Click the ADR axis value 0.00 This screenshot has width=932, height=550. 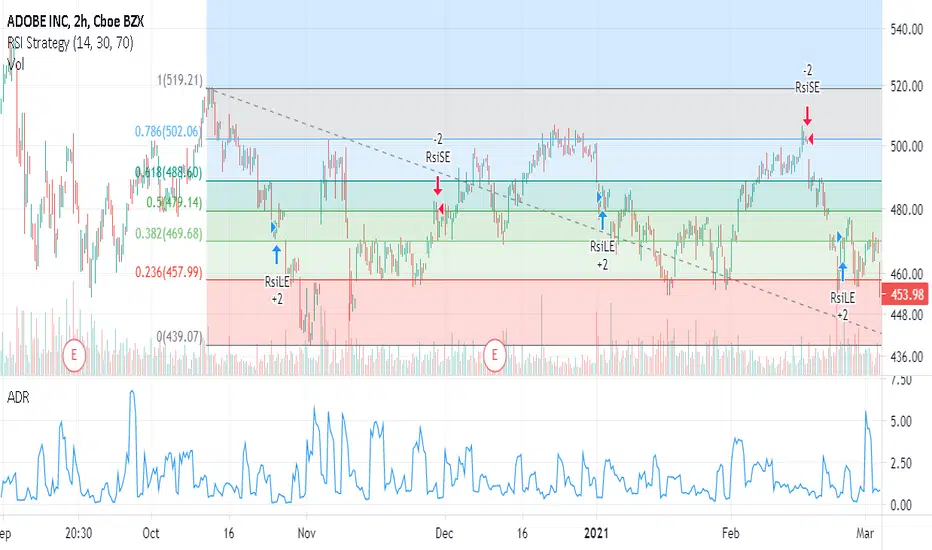[x=900, y=505]
